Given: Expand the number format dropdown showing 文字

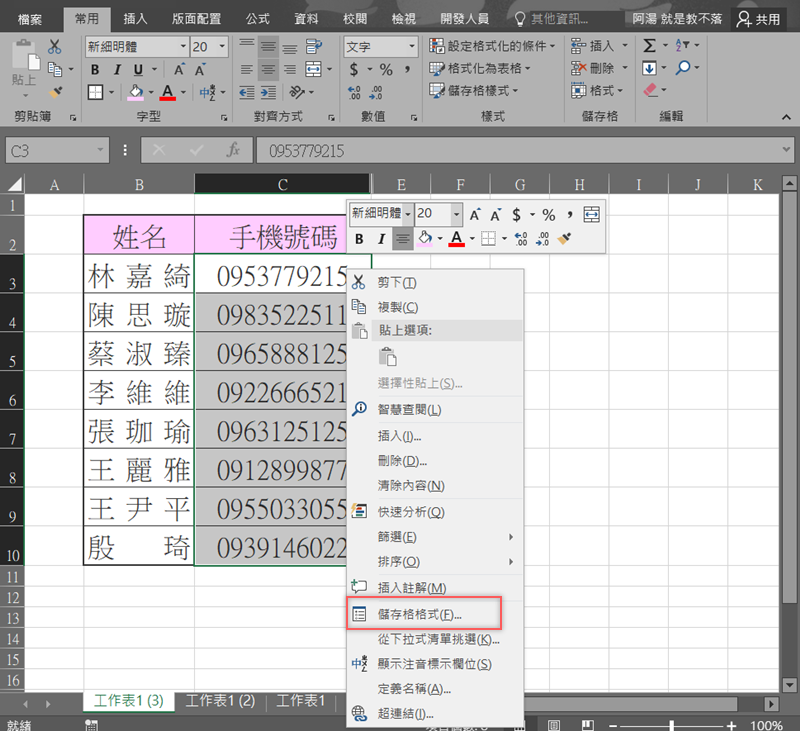Looking at the screenshot, I should (x=411, y=47).
